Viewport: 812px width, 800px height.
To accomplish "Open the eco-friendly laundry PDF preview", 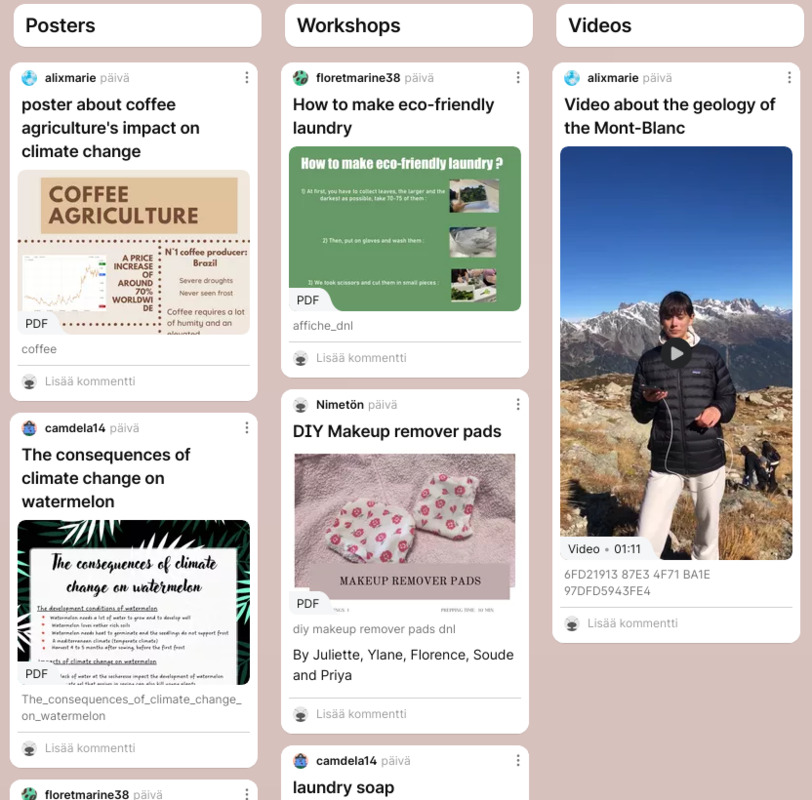I will coord(405,229).
